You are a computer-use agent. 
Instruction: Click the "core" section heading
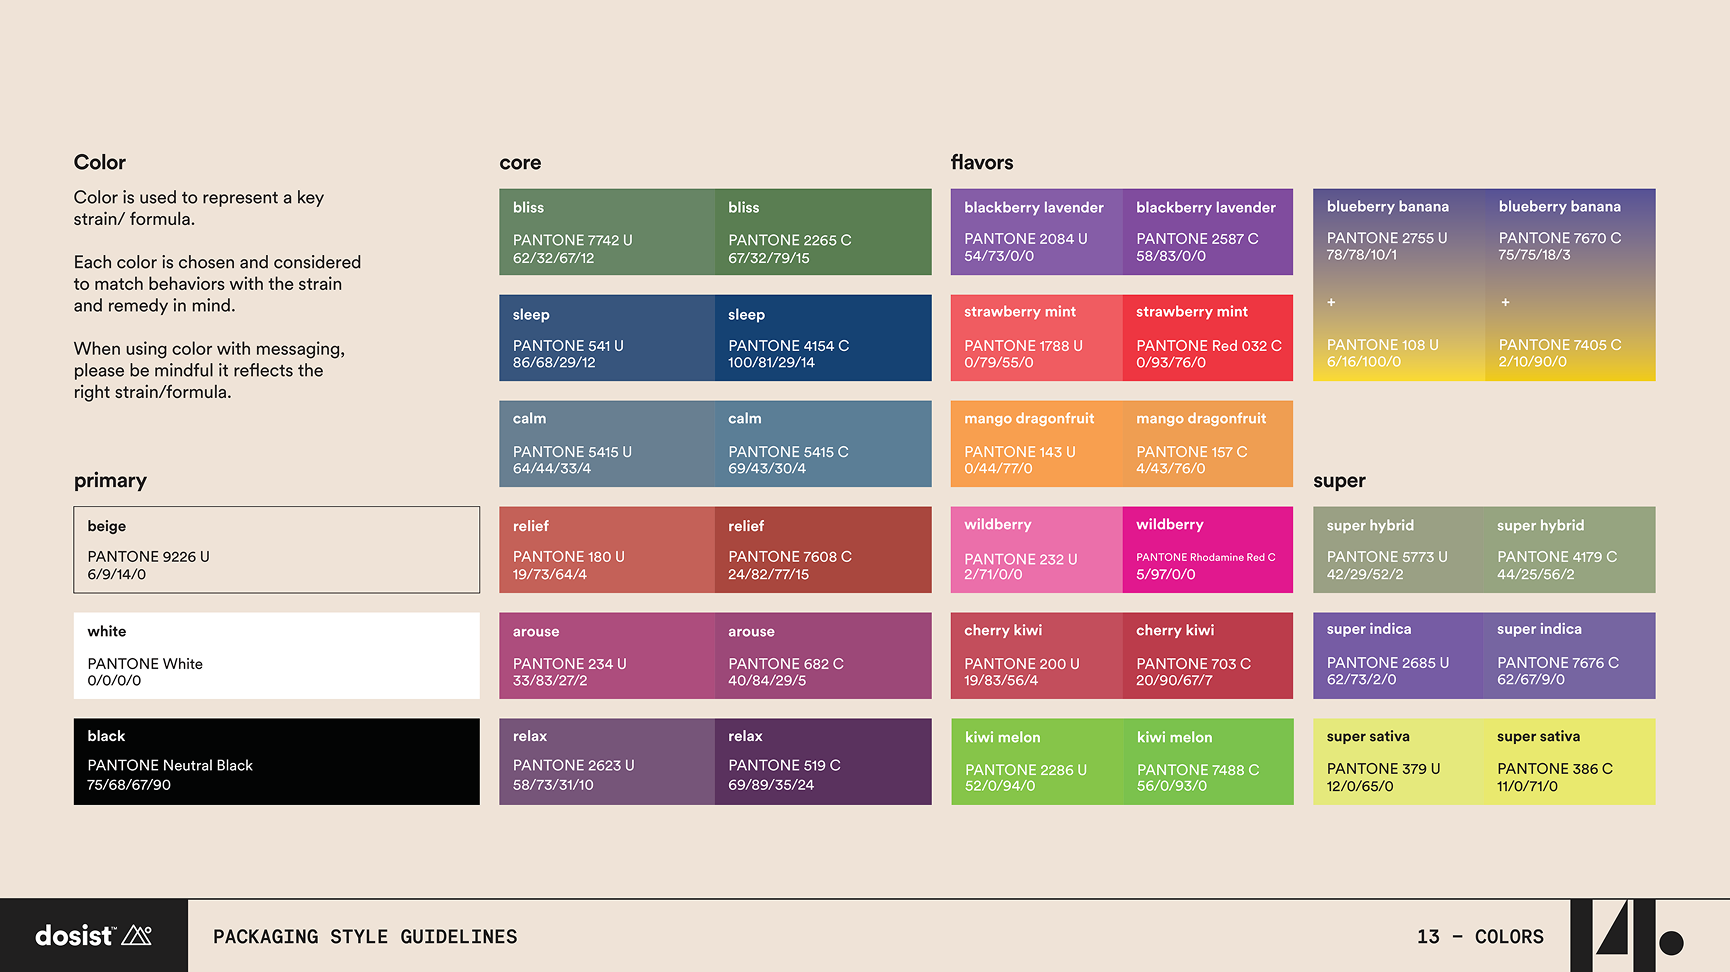(x=520, y=163)
